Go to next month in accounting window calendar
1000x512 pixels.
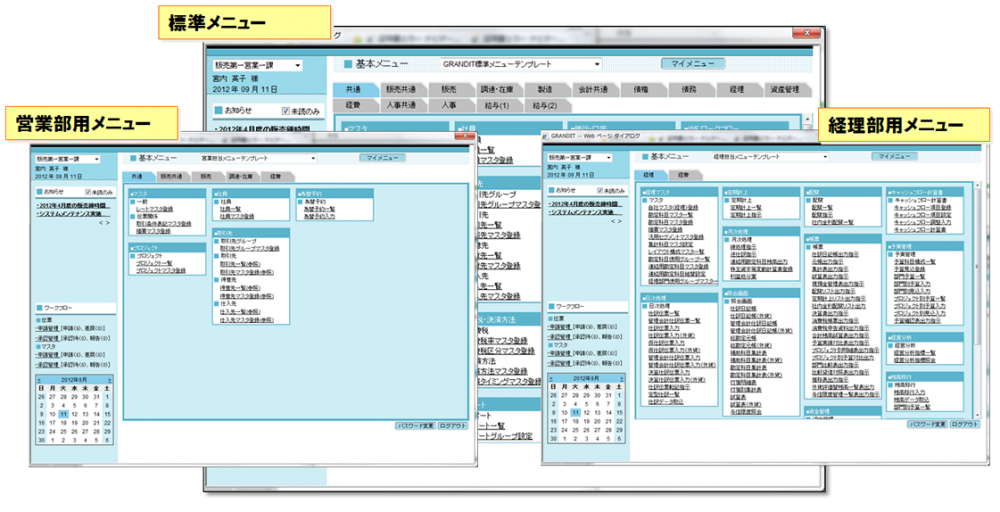click(x=621, y=379)
